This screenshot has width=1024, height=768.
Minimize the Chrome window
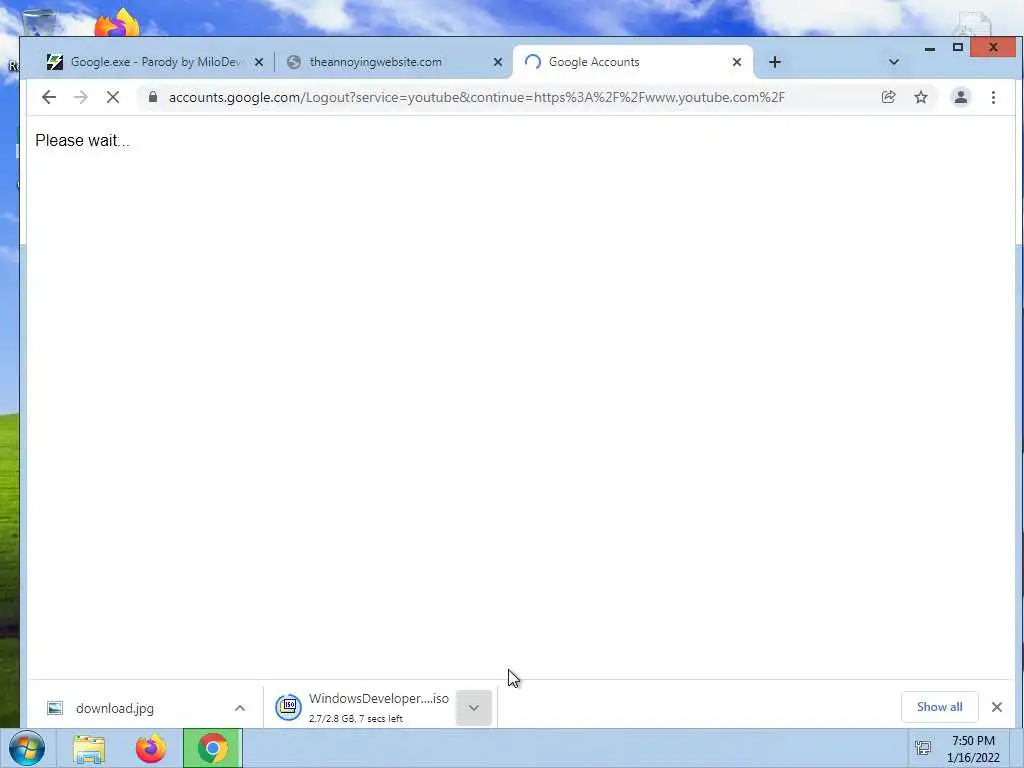tap(930, 48)
